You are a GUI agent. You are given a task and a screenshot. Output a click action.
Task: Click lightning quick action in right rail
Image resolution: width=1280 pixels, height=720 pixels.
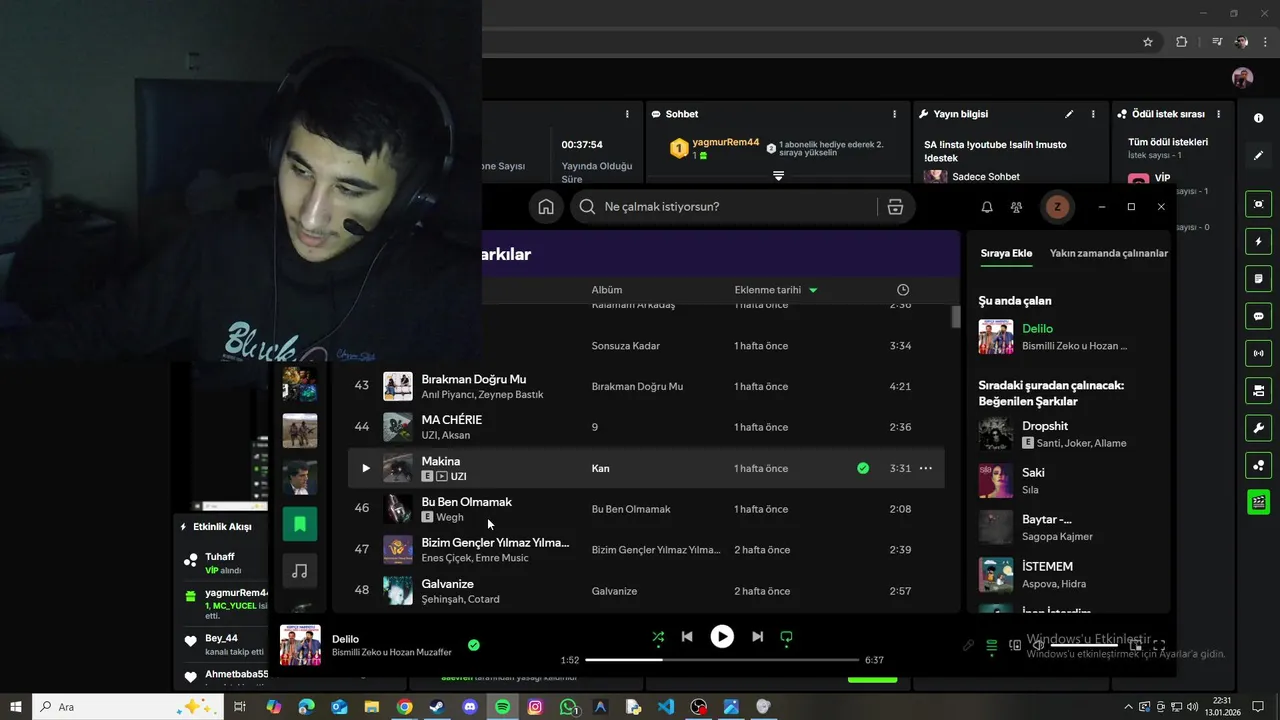(1258, 241)
